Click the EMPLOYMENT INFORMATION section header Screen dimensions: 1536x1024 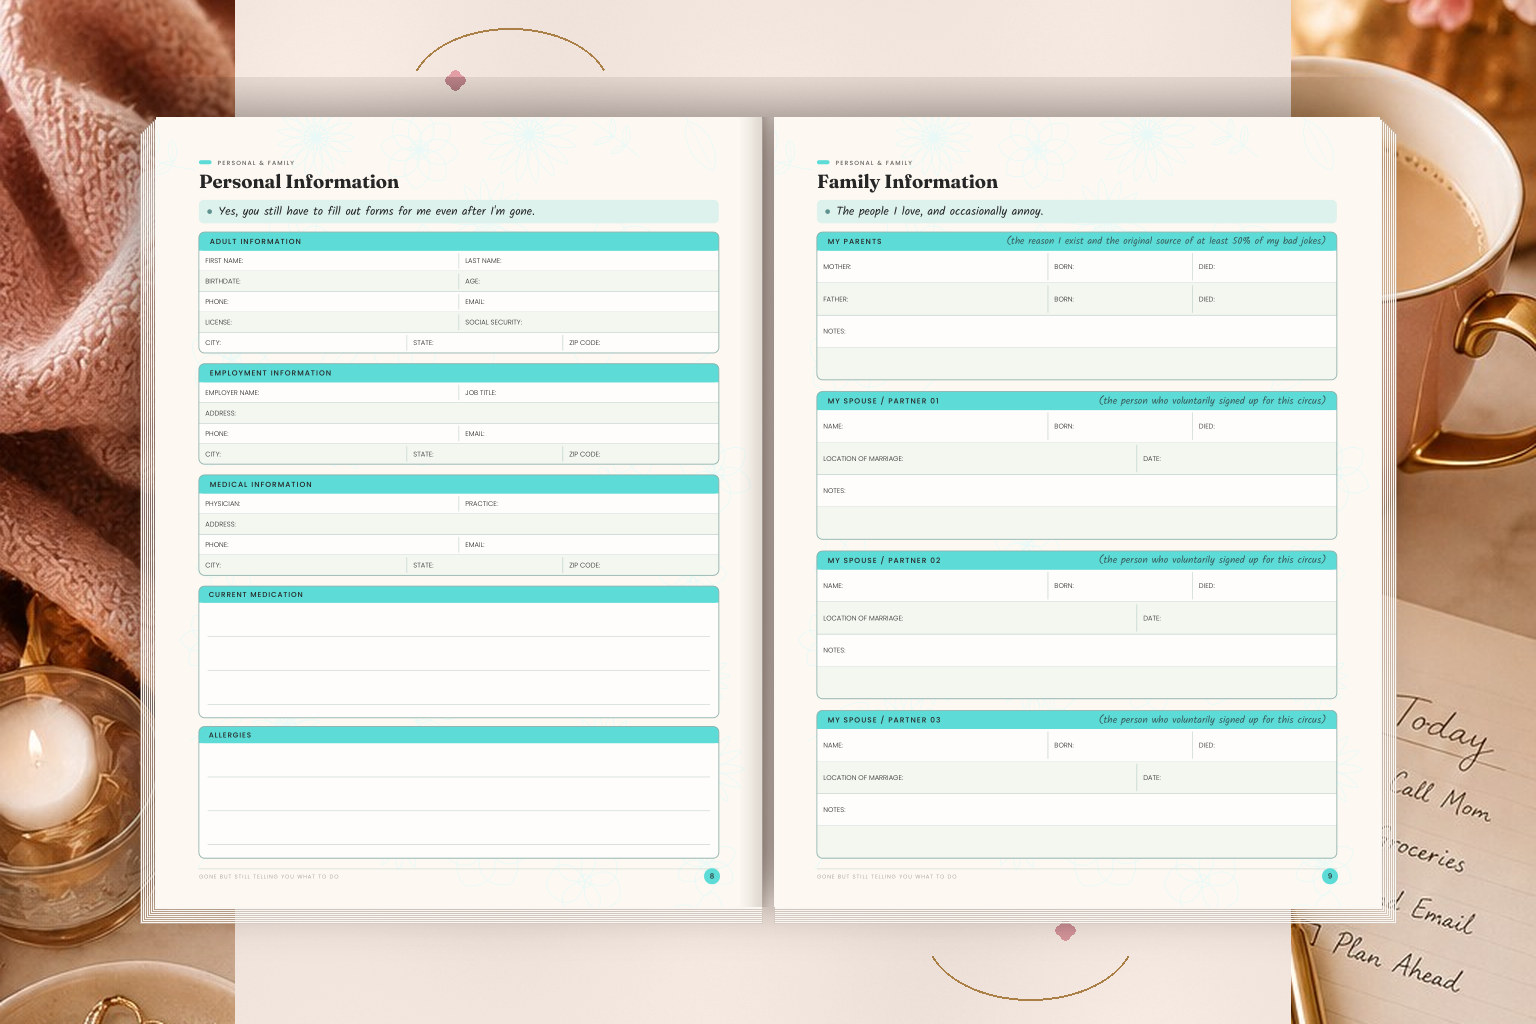(x=459, y=373)
